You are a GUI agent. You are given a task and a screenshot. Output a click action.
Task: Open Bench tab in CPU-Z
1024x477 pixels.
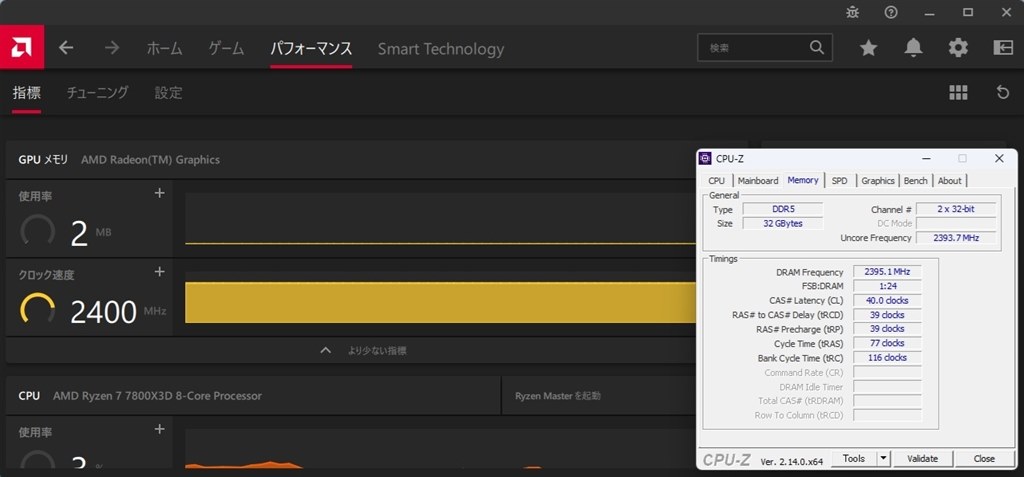[915, 180]
